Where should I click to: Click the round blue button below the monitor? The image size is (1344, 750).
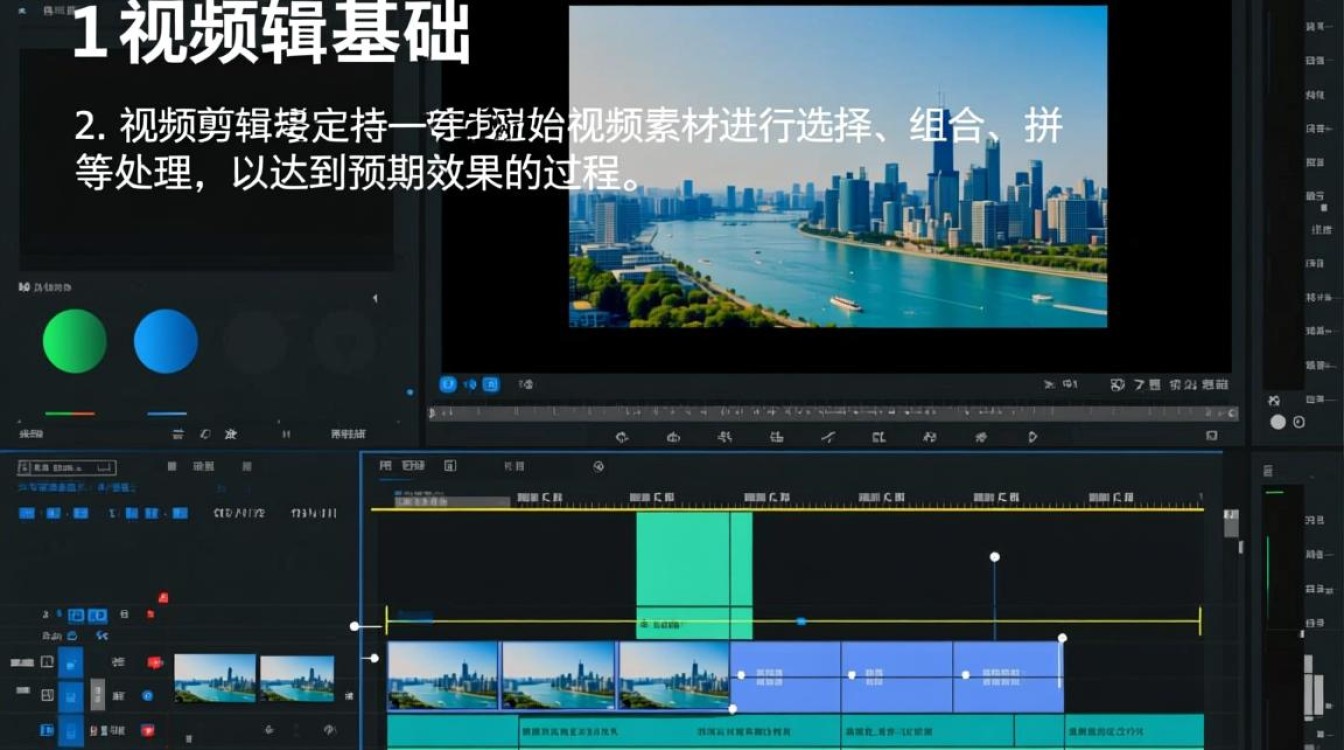pos(448,384)
